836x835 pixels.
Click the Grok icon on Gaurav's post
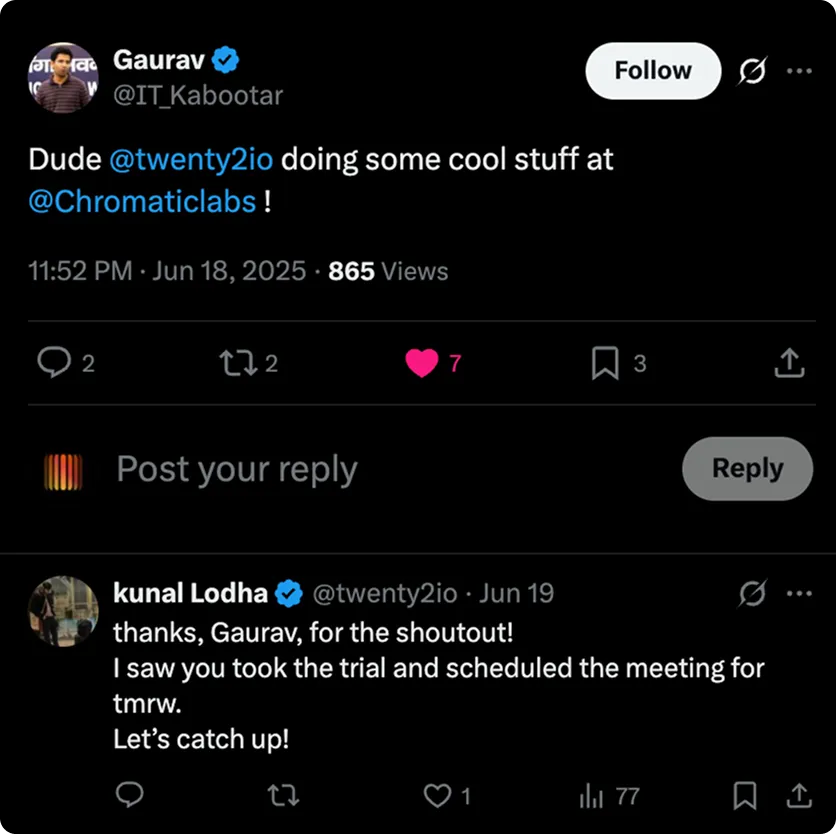(752, 70)
